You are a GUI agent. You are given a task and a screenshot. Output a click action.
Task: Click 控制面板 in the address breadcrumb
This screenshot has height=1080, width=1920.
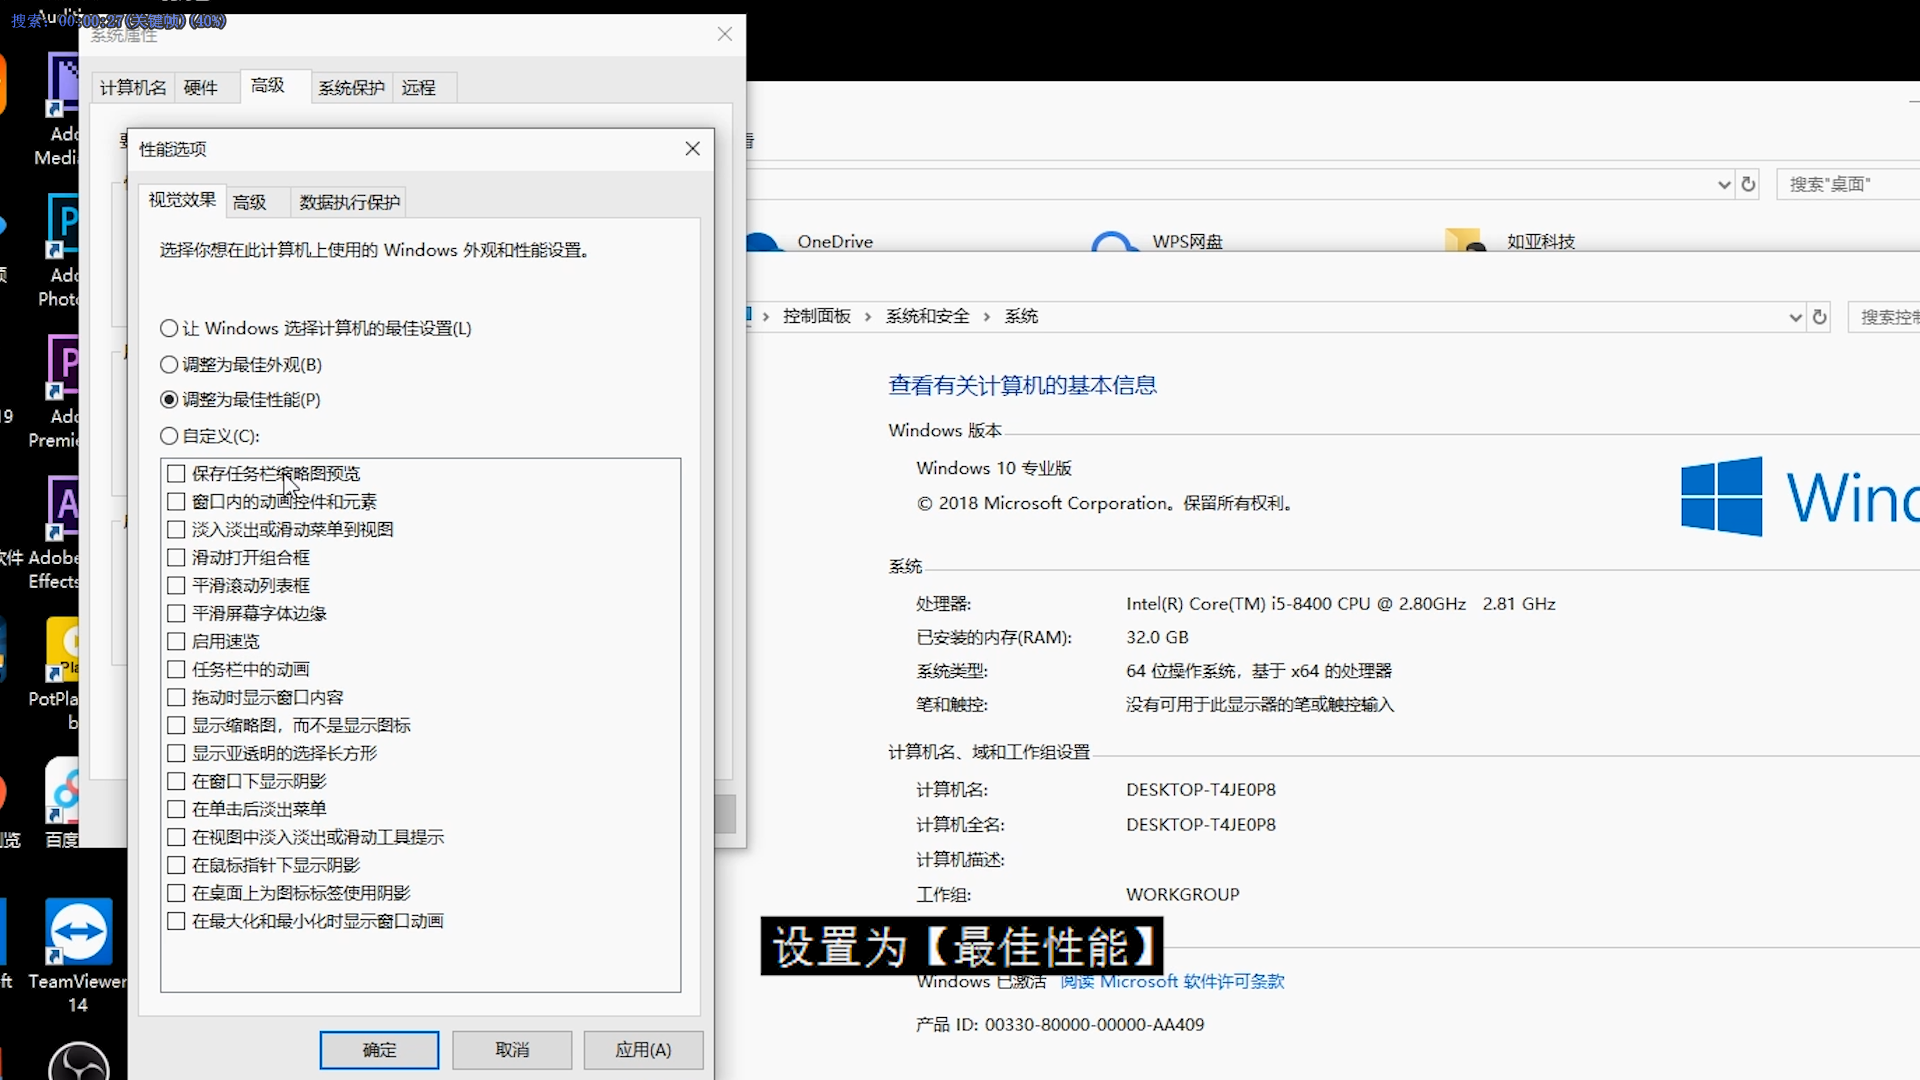[x=817, y=316]
